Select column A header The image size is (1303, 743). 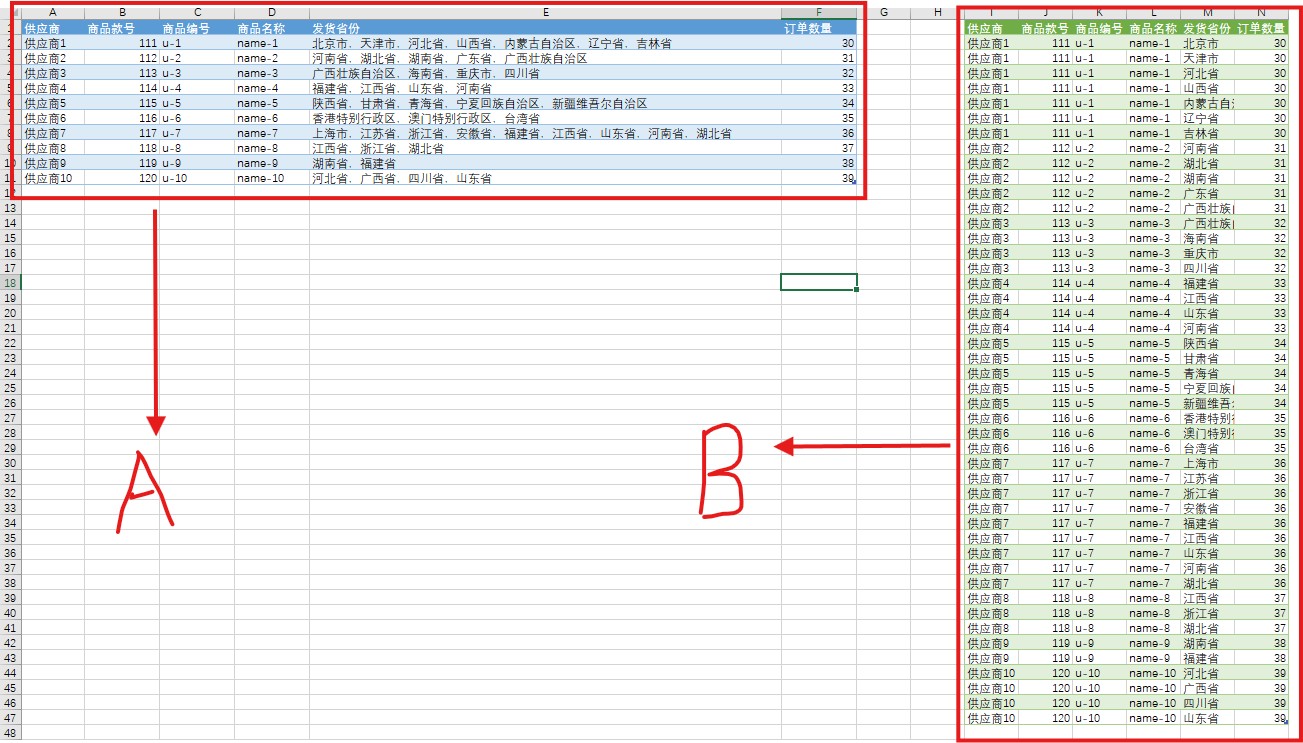coord(52,12)
